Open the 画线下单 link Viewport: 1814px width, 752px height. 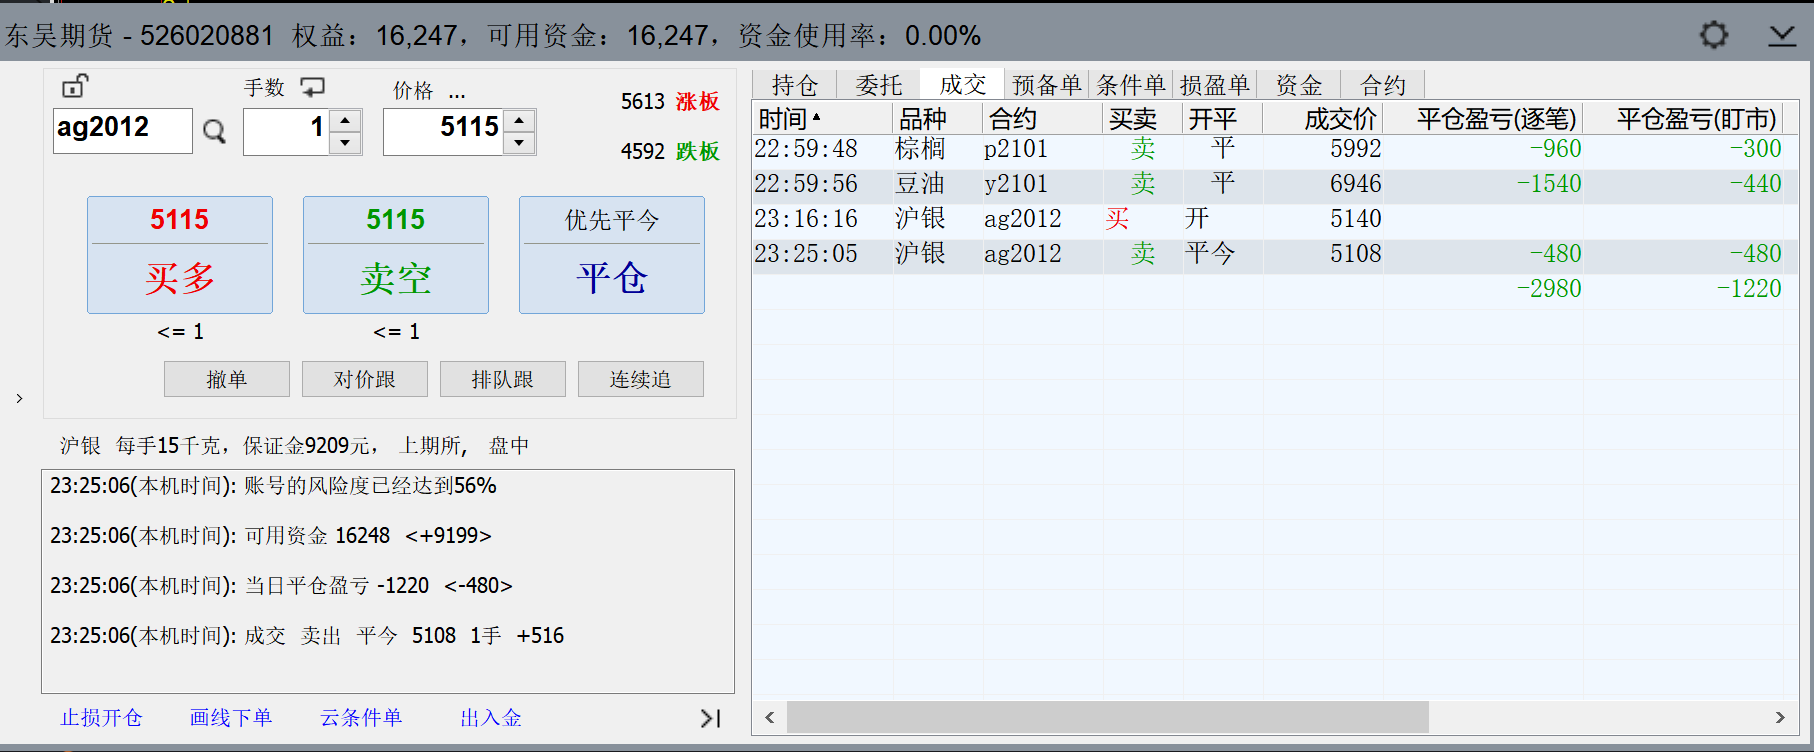click(x=231, y=718)
